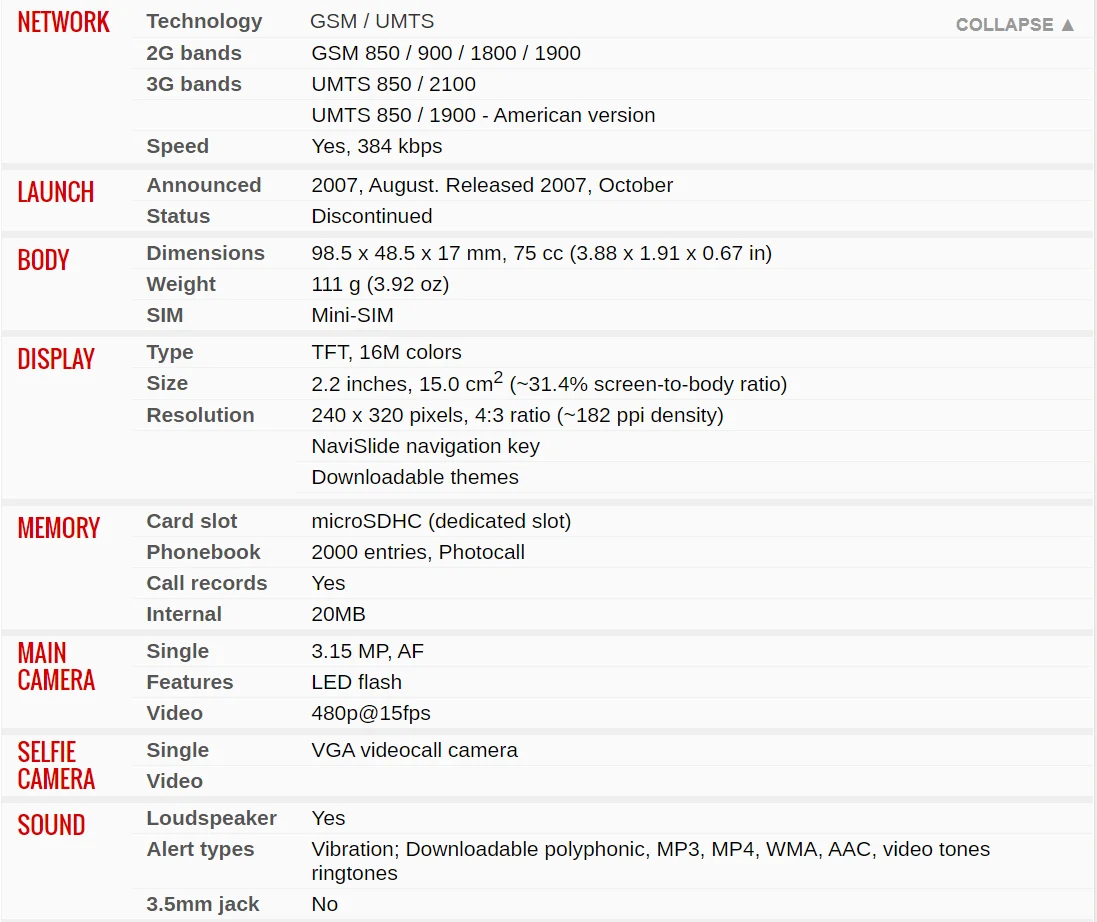Click the LED flash value text

[357, 682]
